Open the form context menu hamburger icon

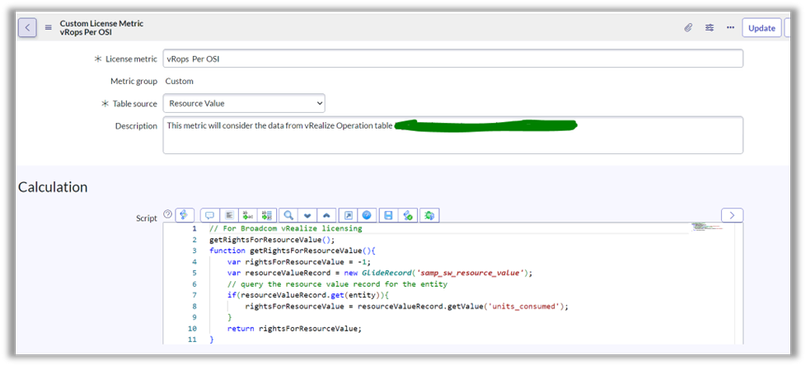(x=48, y=28)
